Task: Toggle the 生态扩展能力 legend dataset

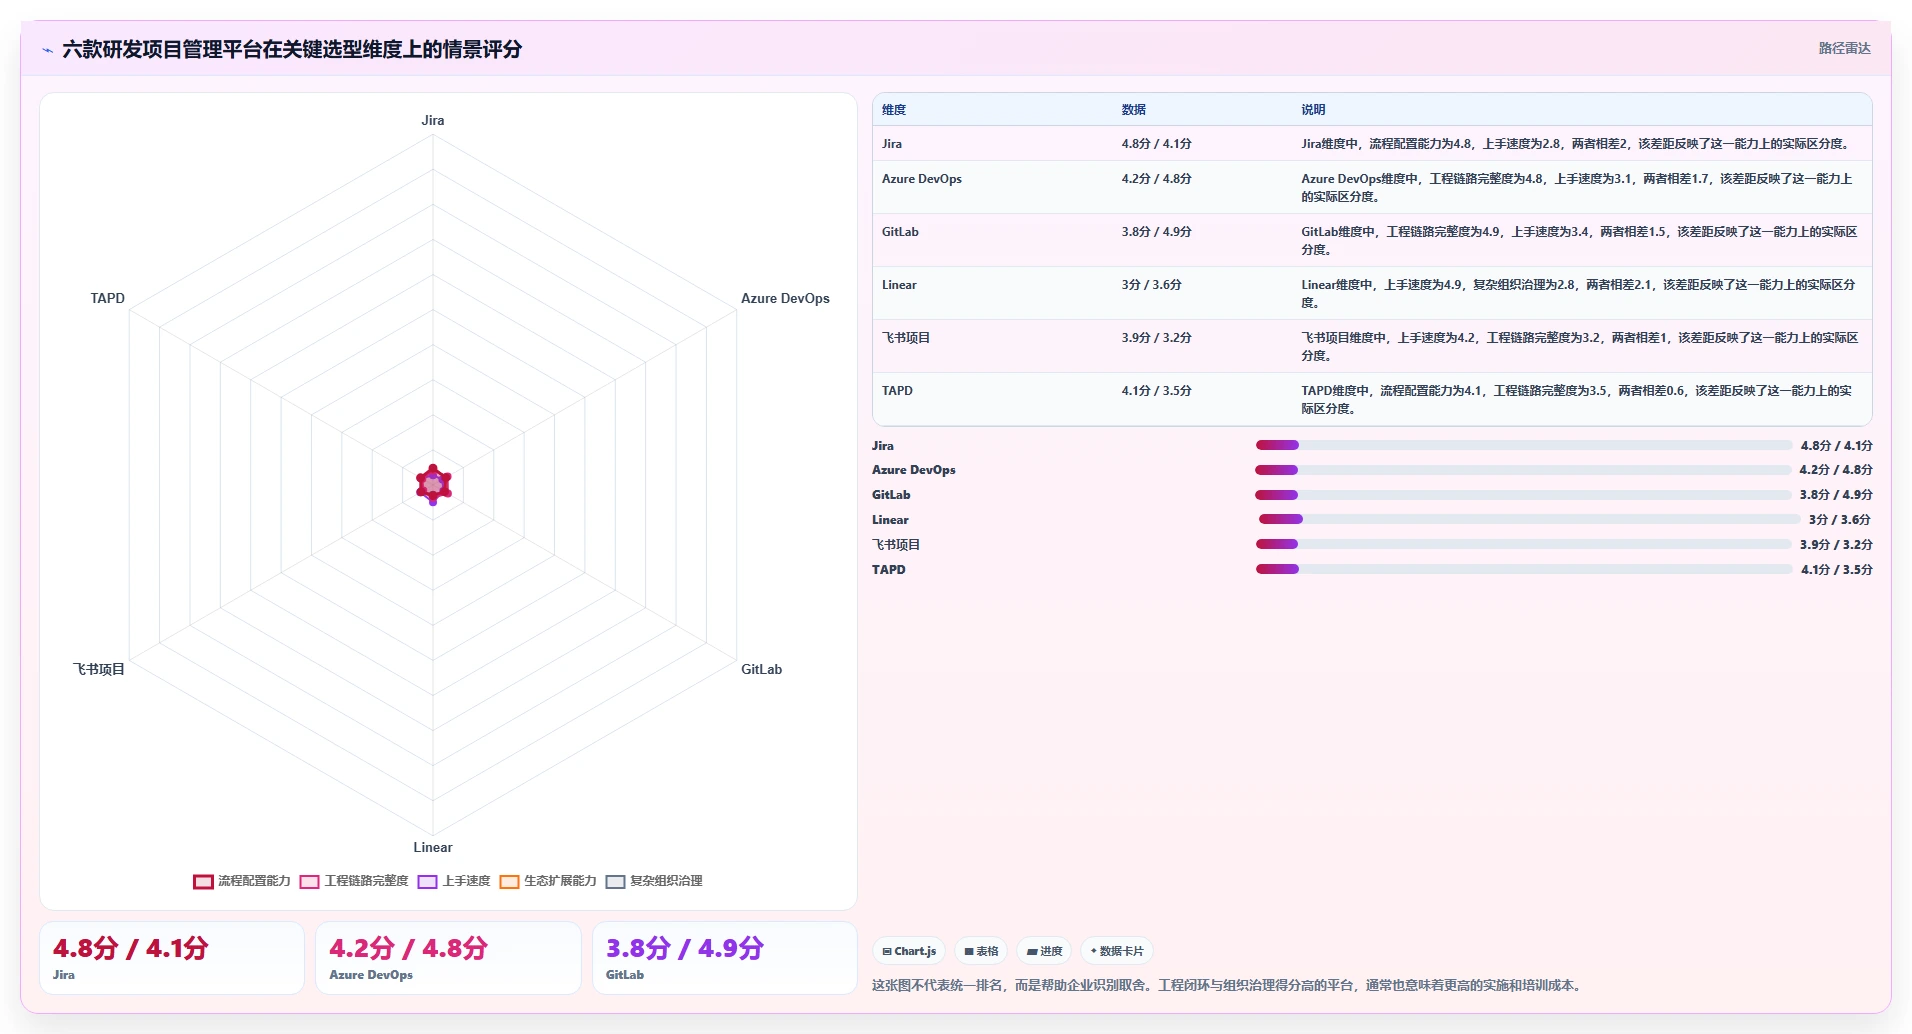Action: tap(548, 881)
